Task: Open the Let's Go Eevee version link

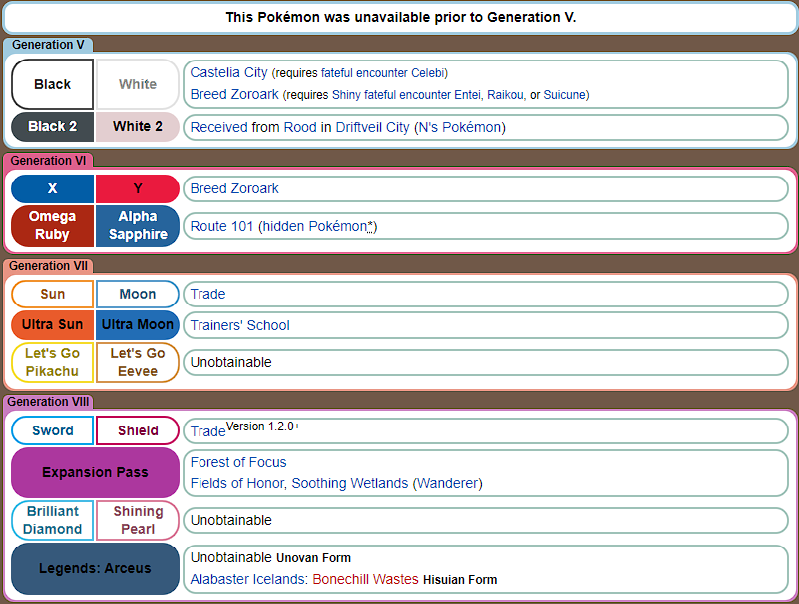Action: coord(138,362)
